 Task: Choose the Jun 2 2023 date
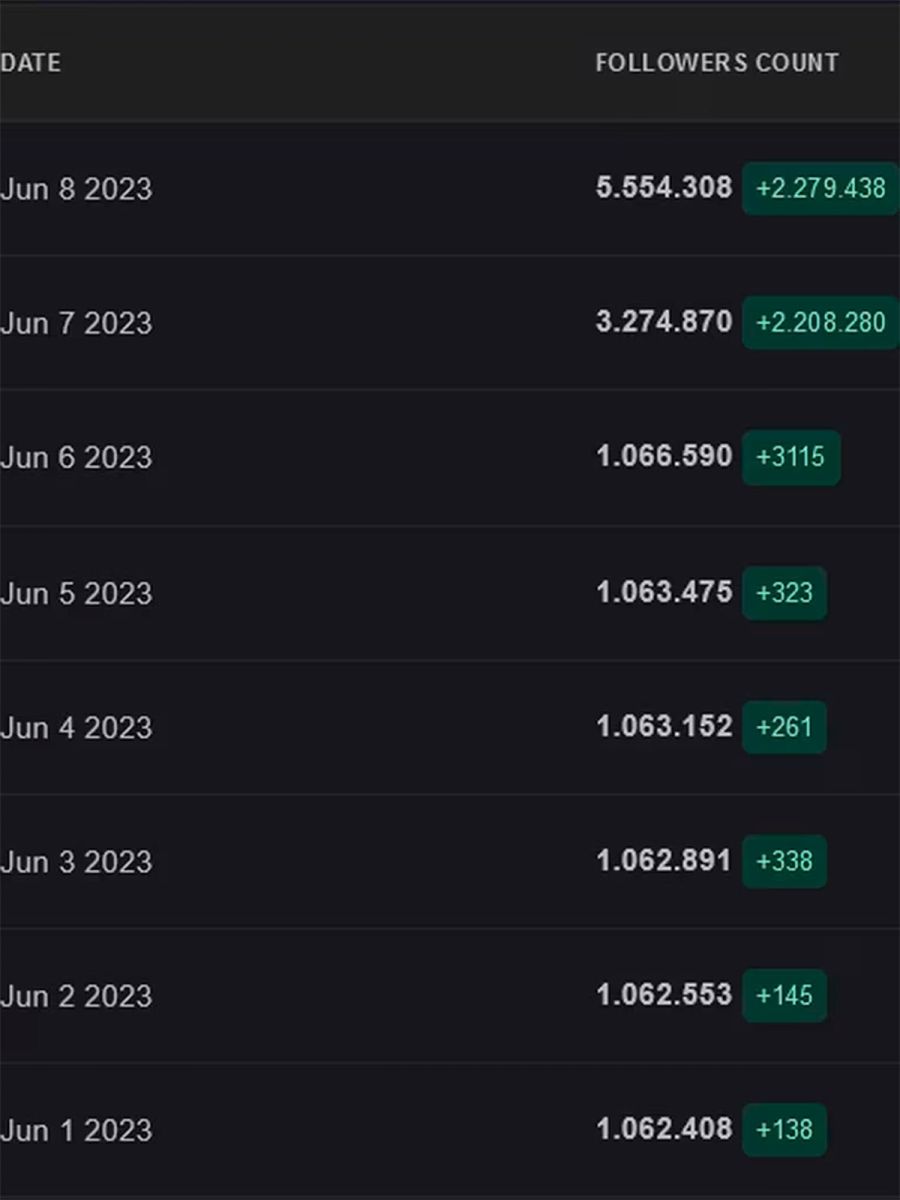77,996
